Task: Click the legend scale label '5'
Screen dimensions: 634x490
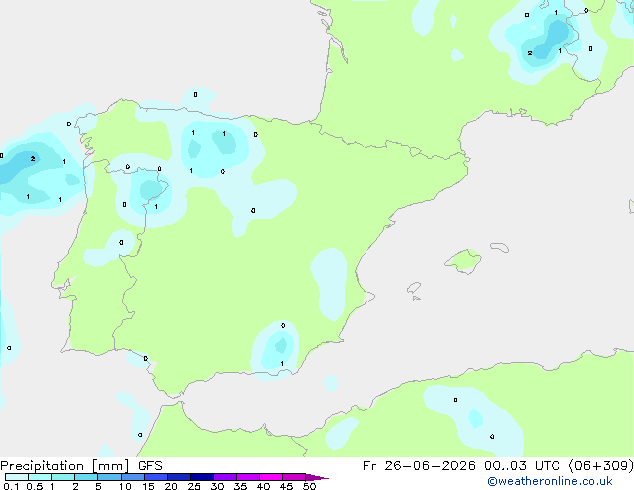Action: [98, 486]
